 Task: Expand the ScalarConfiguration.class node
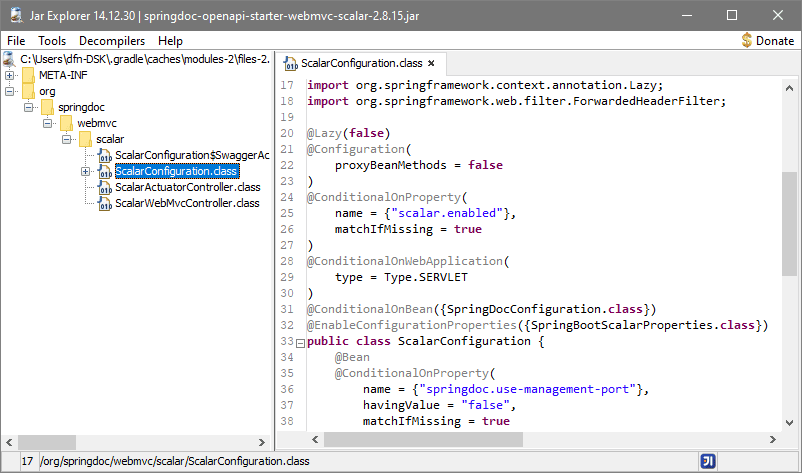(85, 171)
